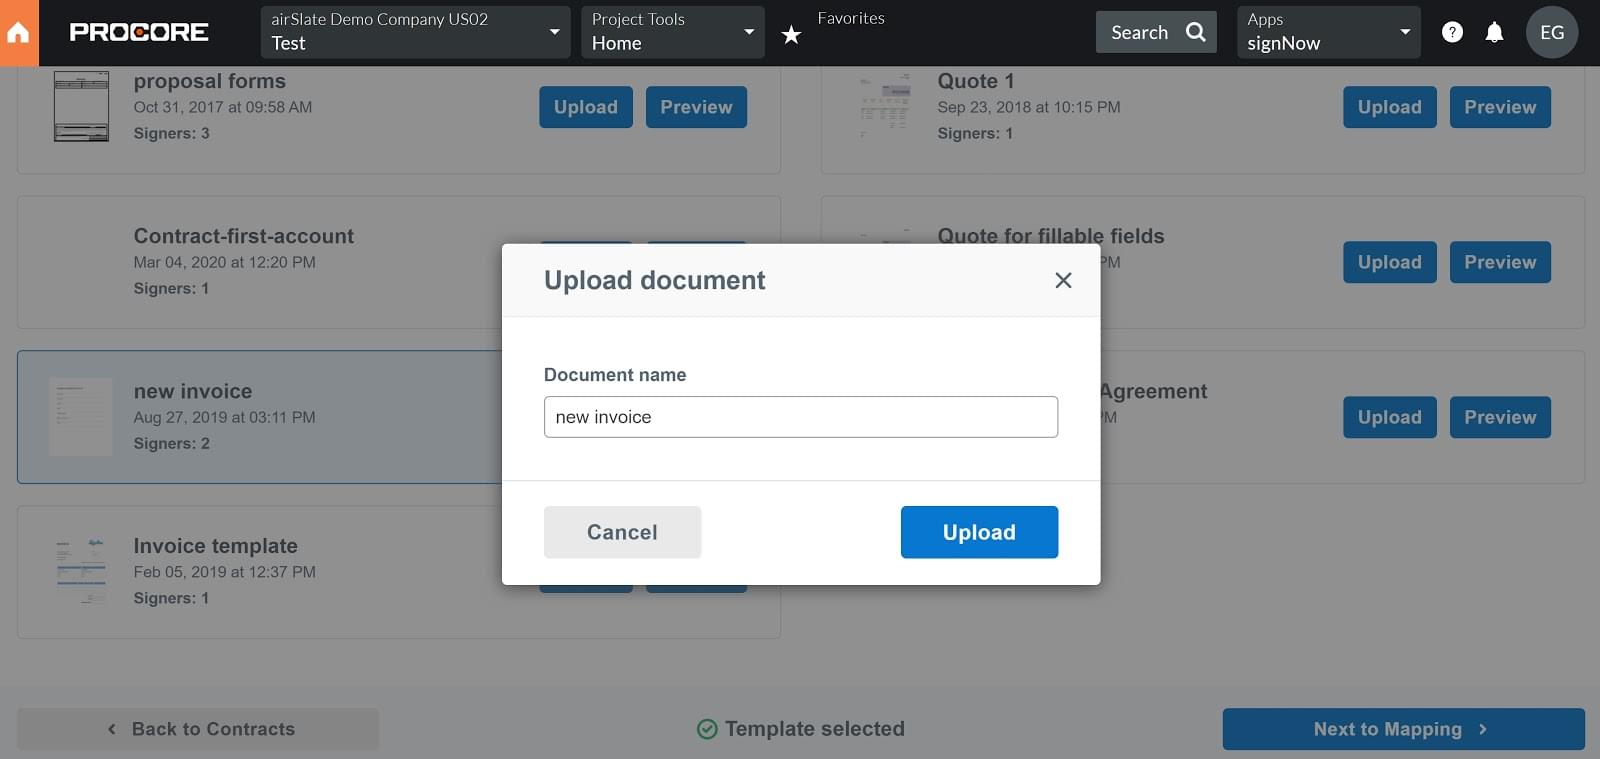Open the Project Tools Home dropdown

tap(673, 32)
